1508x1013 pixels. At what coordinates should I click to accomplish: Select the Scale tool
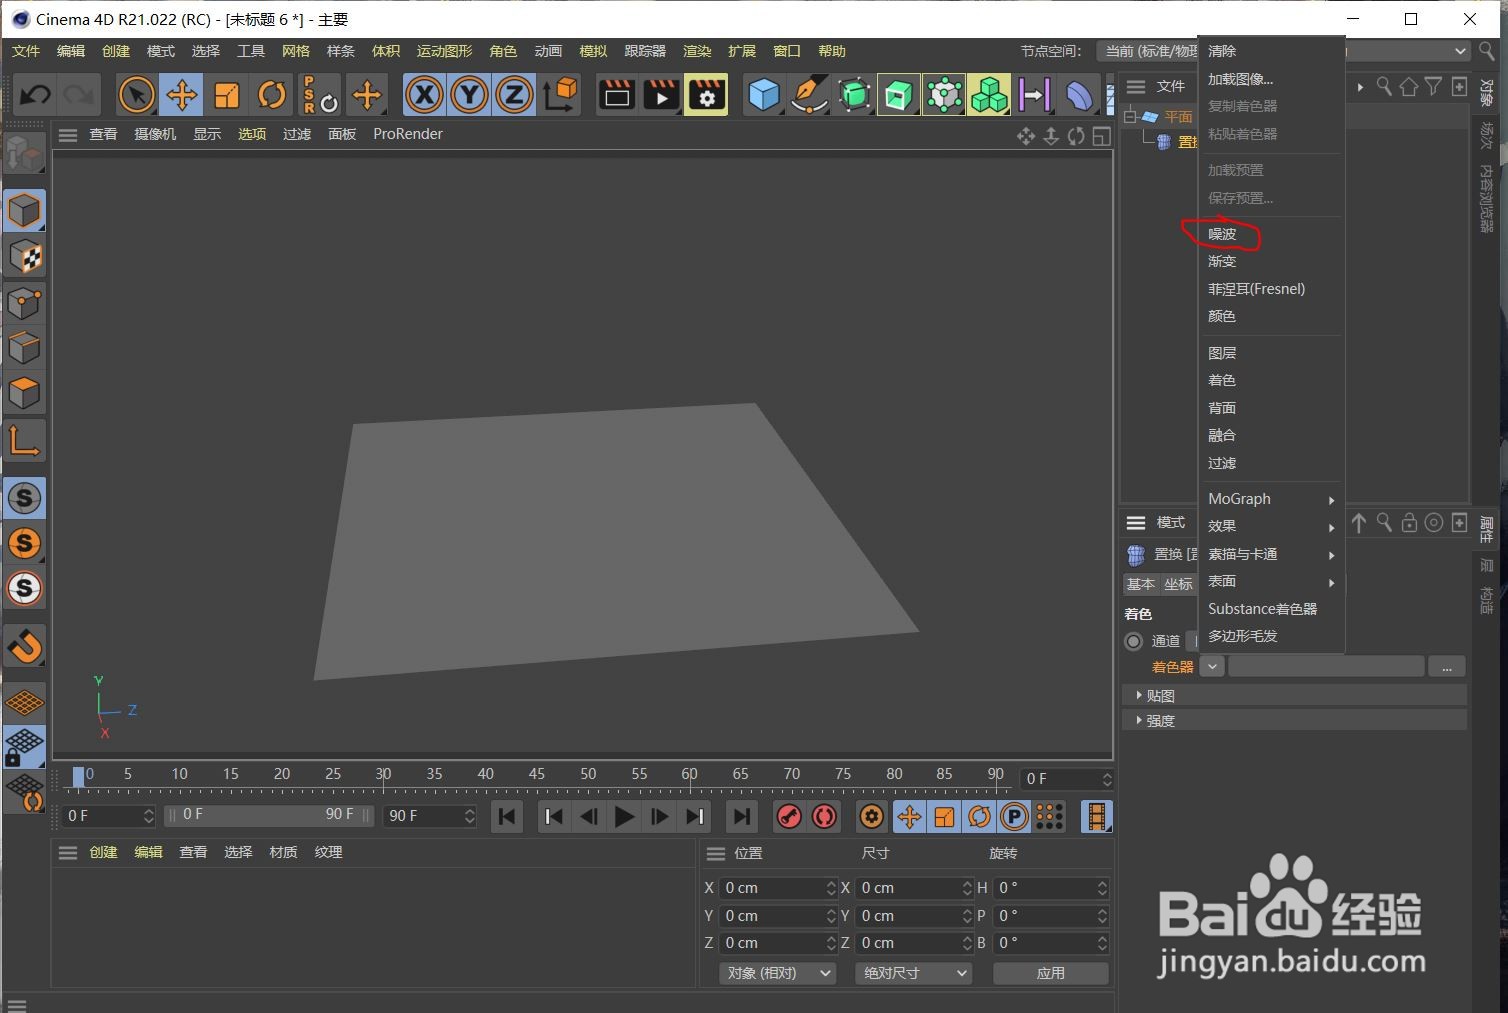(226, 94)
